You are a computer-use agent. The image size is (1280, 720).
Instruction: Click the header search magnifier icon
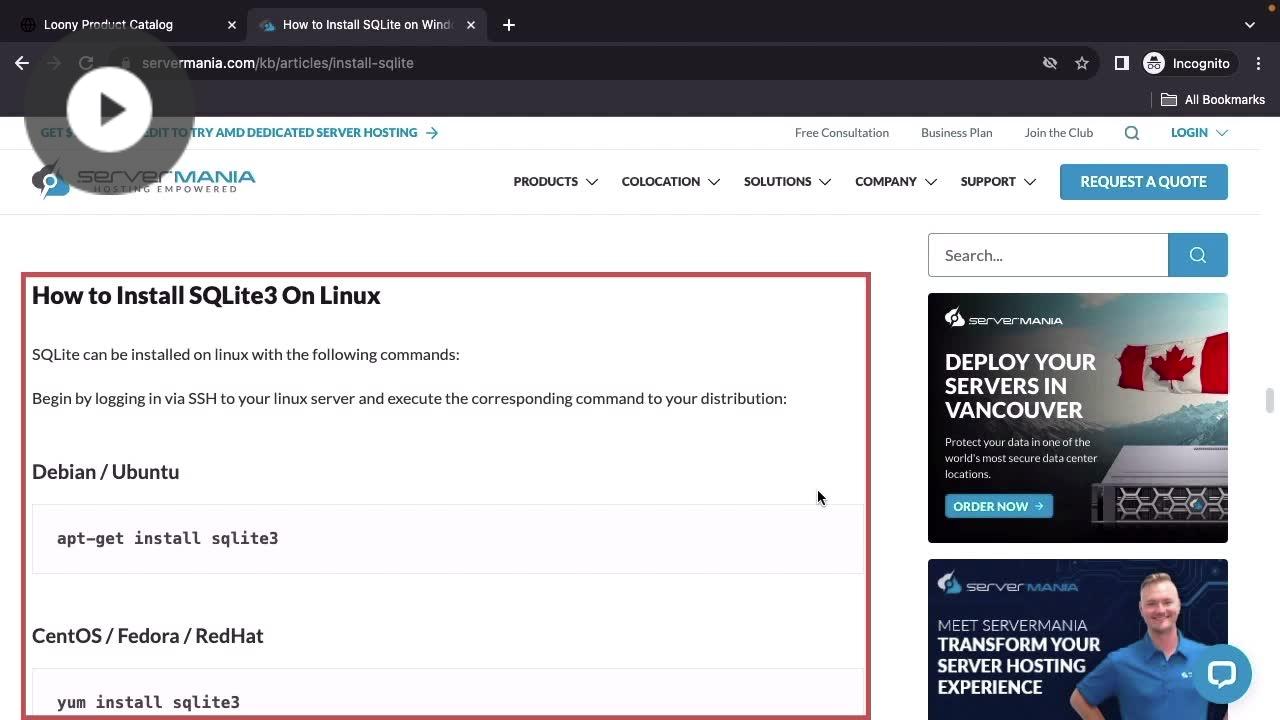1132,133
